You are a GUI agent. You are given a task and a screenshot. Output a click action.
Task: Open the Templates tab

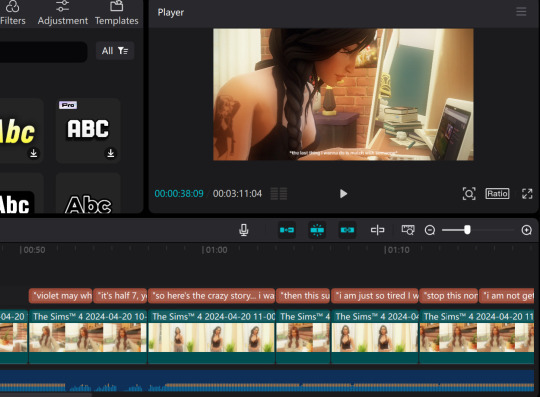click(116, 13)
